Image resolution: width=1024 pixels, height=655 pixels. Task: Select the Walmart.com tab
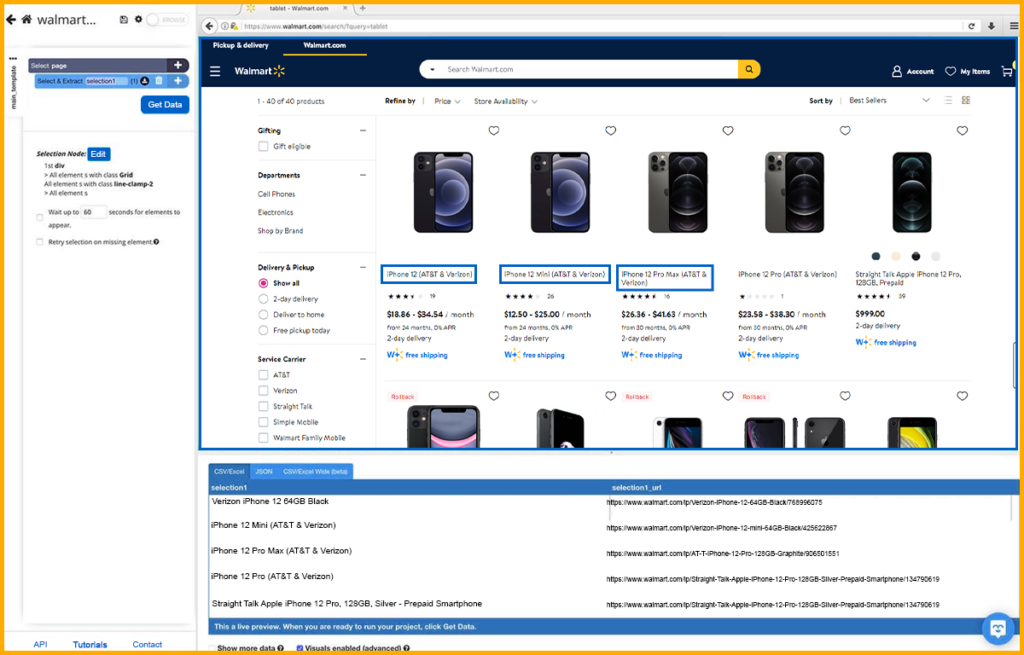(x=325, y=46)
